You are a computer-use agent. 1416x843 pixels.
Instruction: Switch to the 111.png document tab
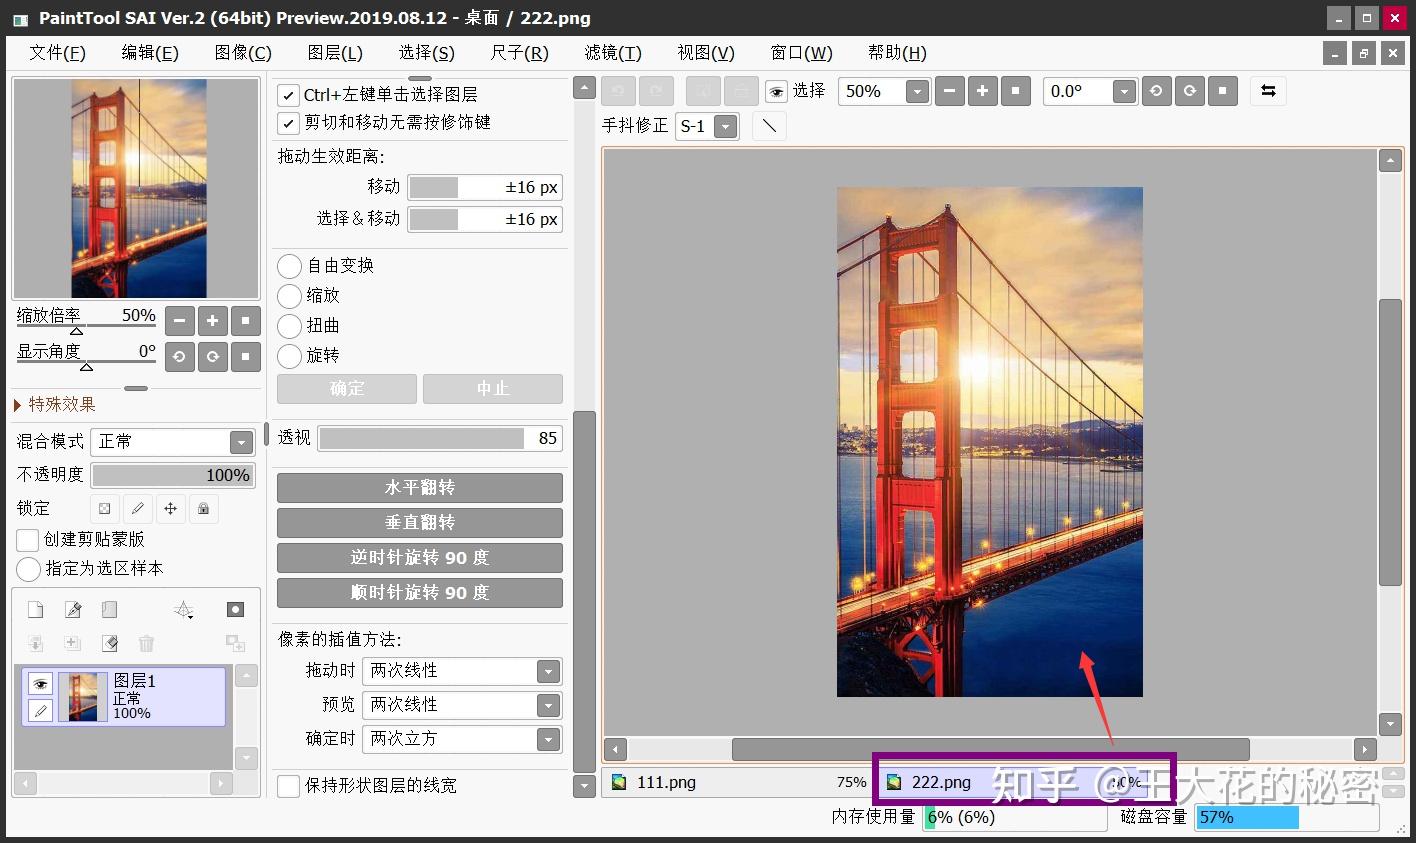coord(667,782)
